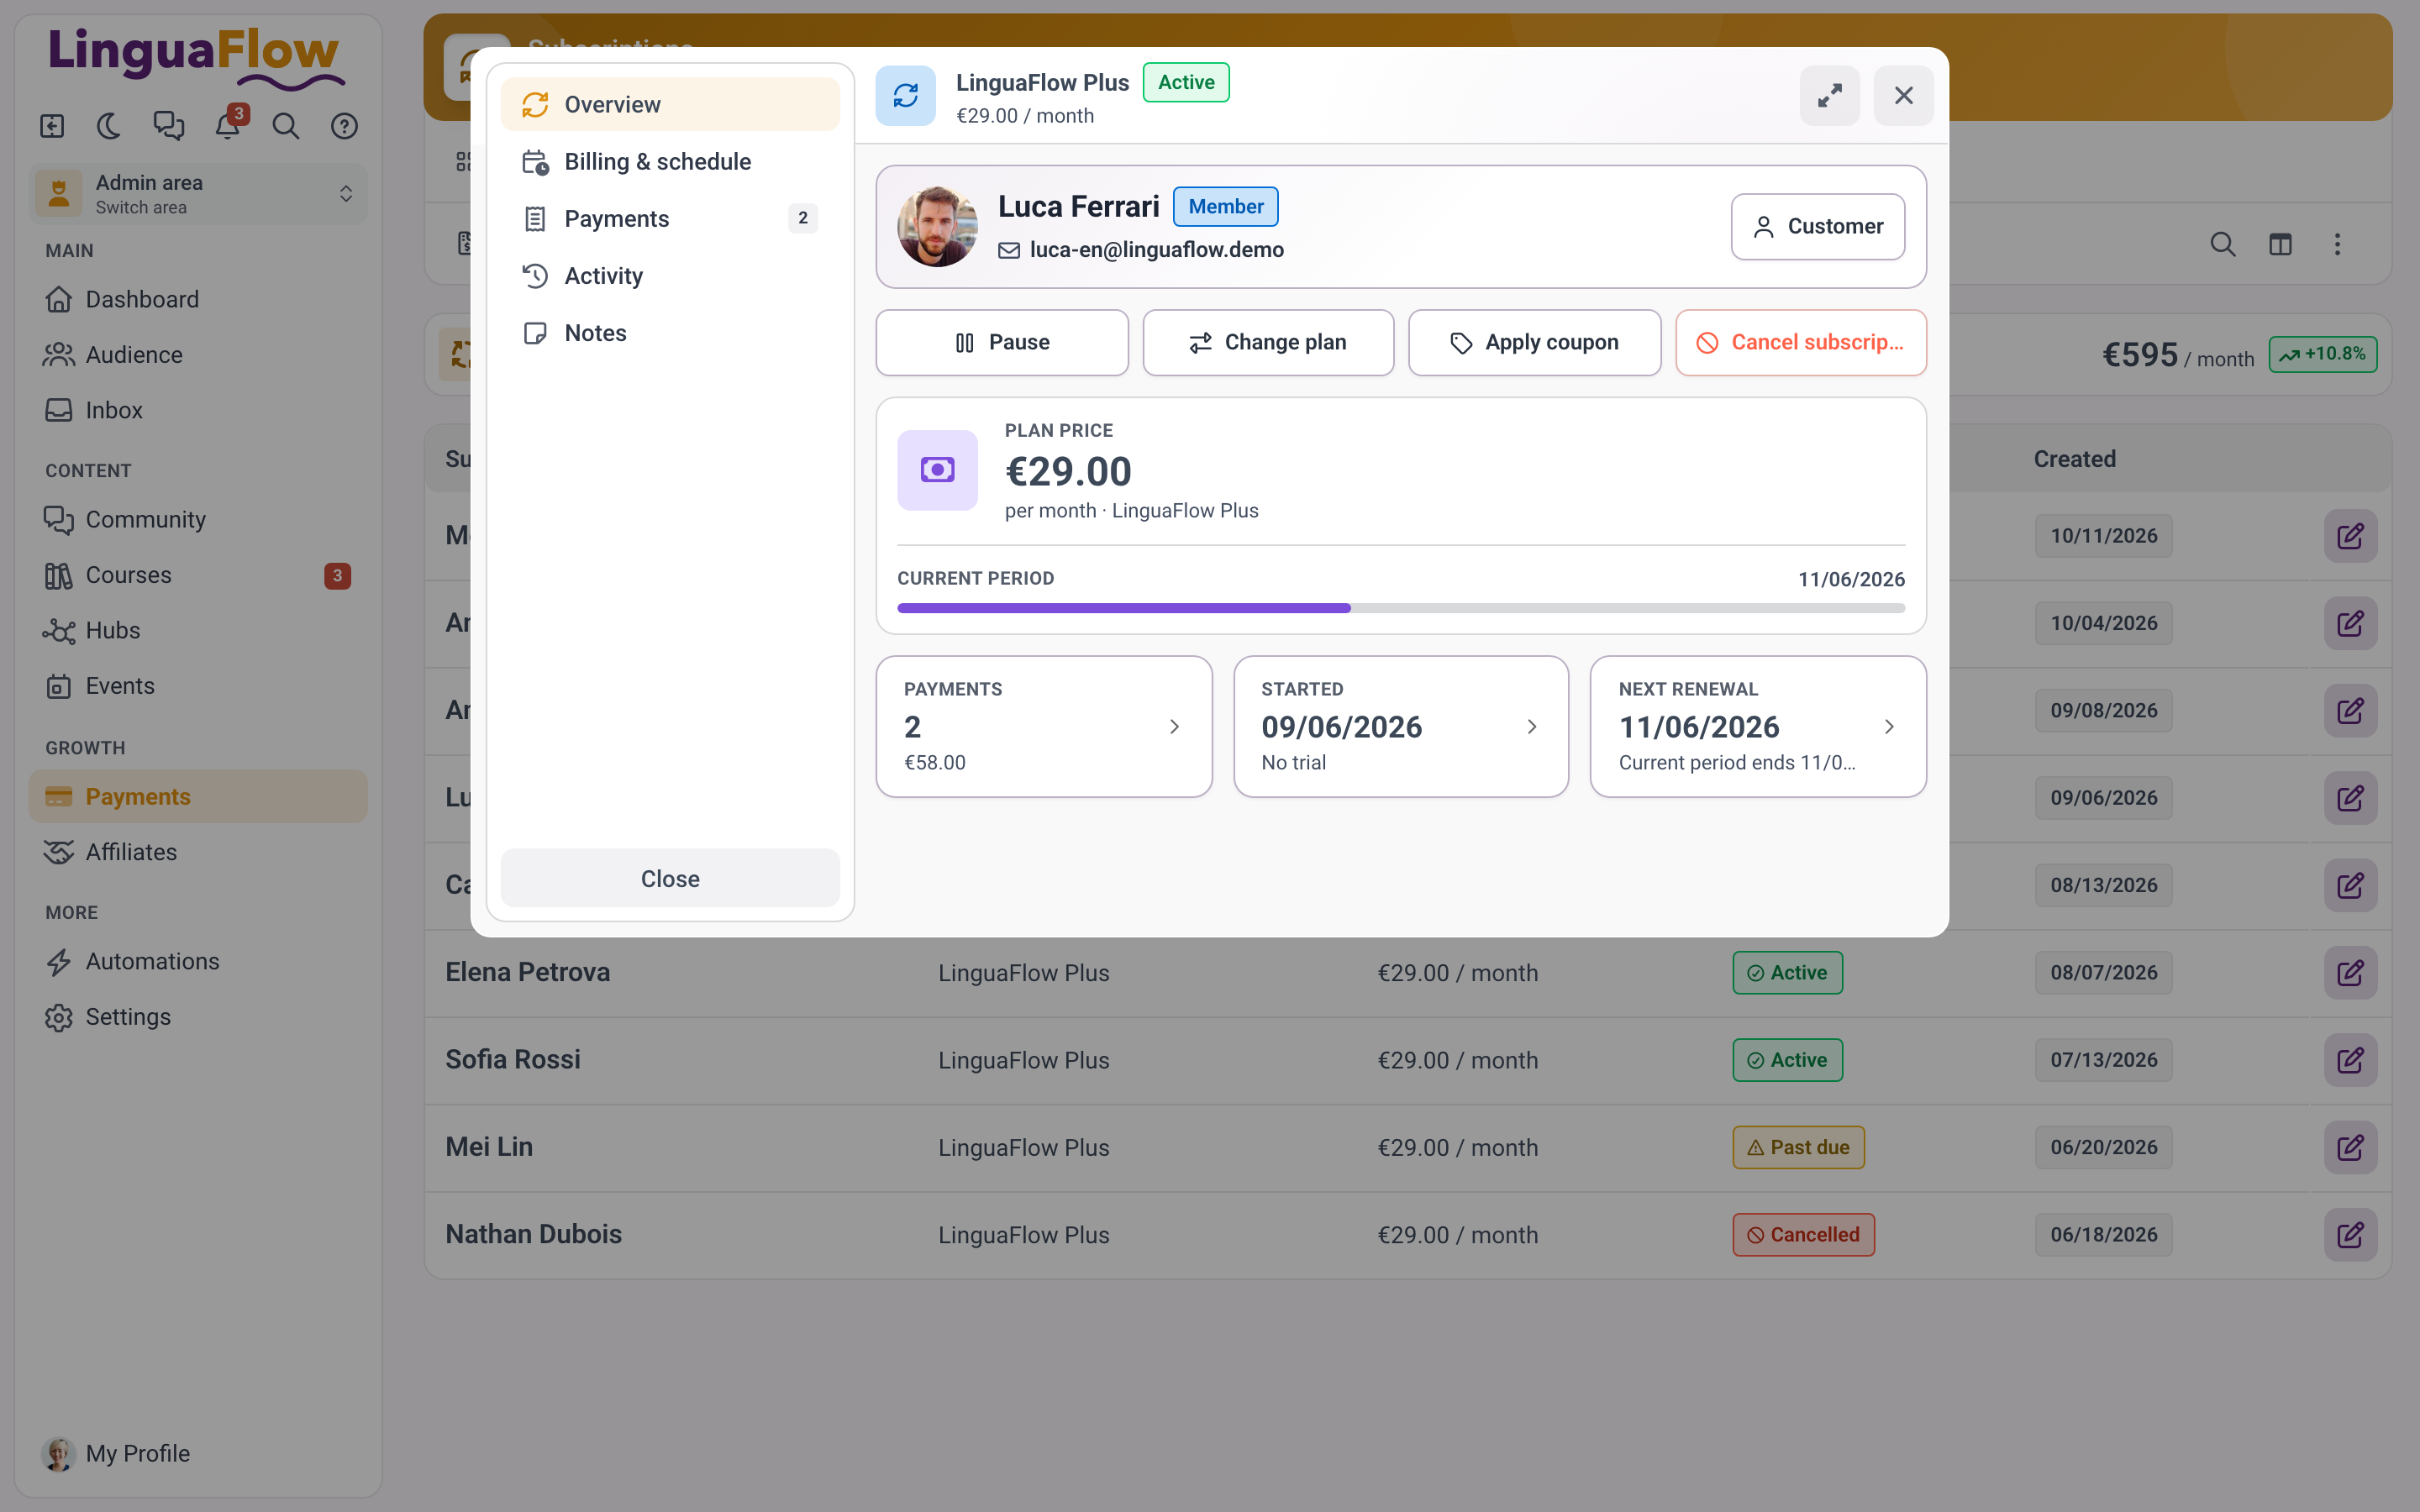Image resolution: width=2420 pixels, height=1512 pixels.
Task: Open more options three-dot menu
Action: (x=2337, y=245)
